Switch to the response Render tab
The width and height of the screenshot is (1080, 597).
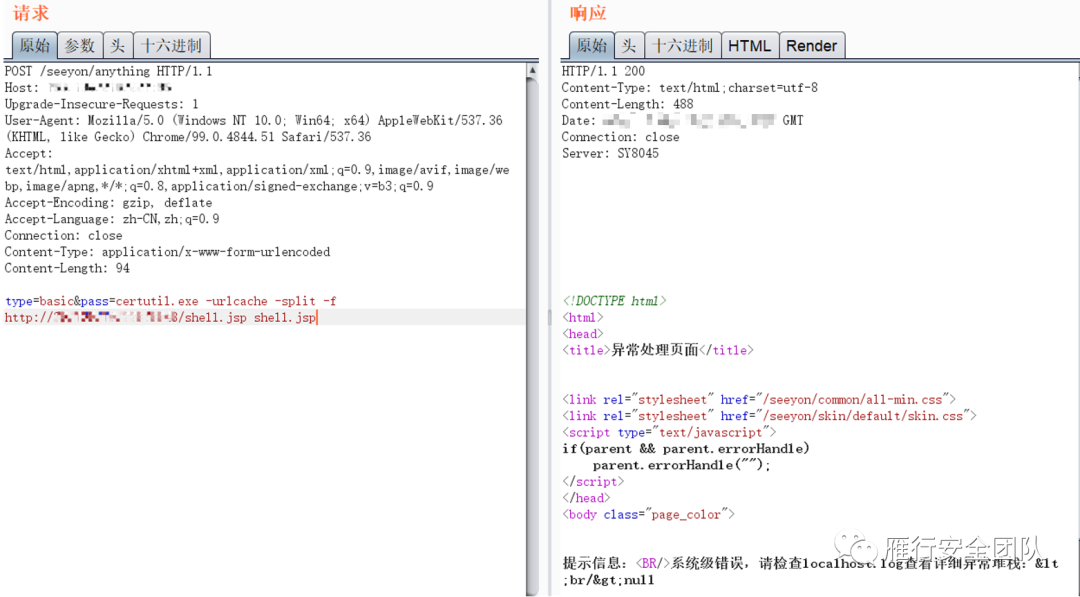pos(811,45)
